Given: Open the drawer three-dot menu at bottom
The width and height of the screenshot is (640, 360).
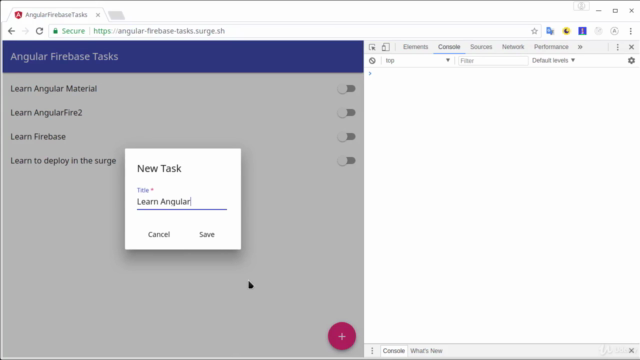Looking at the screenshot, I should tap(372, 351).
